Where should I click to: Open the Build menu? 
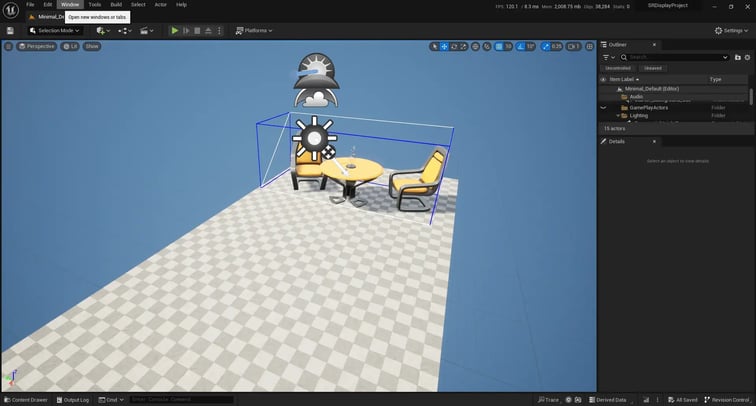116,4
